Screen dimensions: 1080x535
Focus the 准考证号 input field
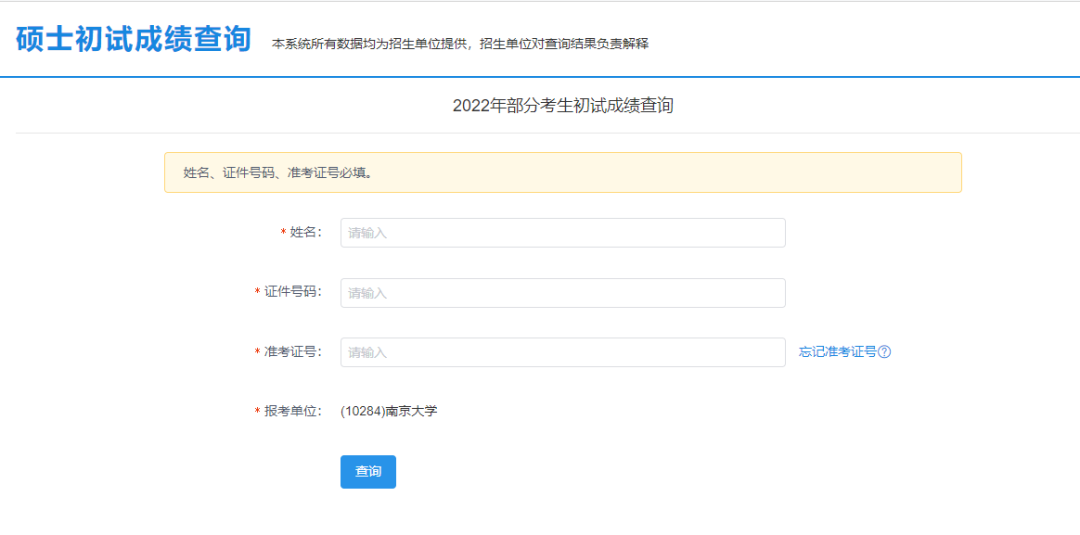tap(563, 352)
